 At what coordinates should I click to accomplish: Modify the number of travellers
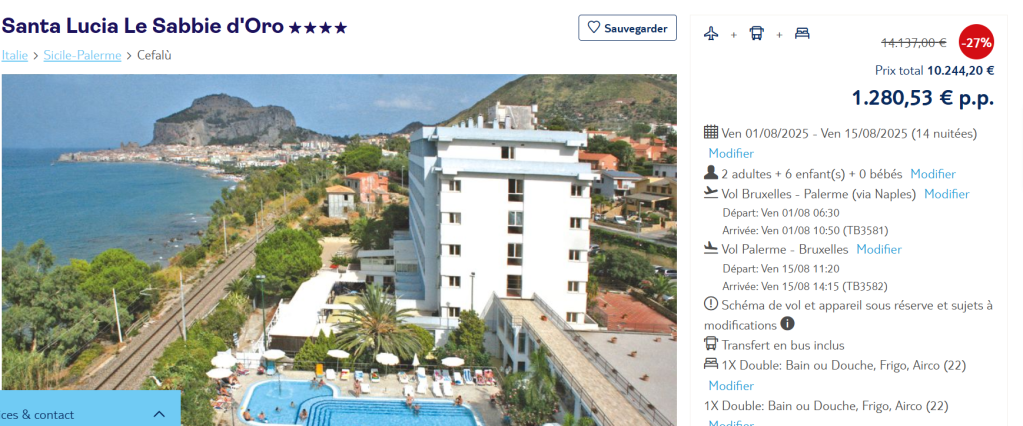click(933, 174)
